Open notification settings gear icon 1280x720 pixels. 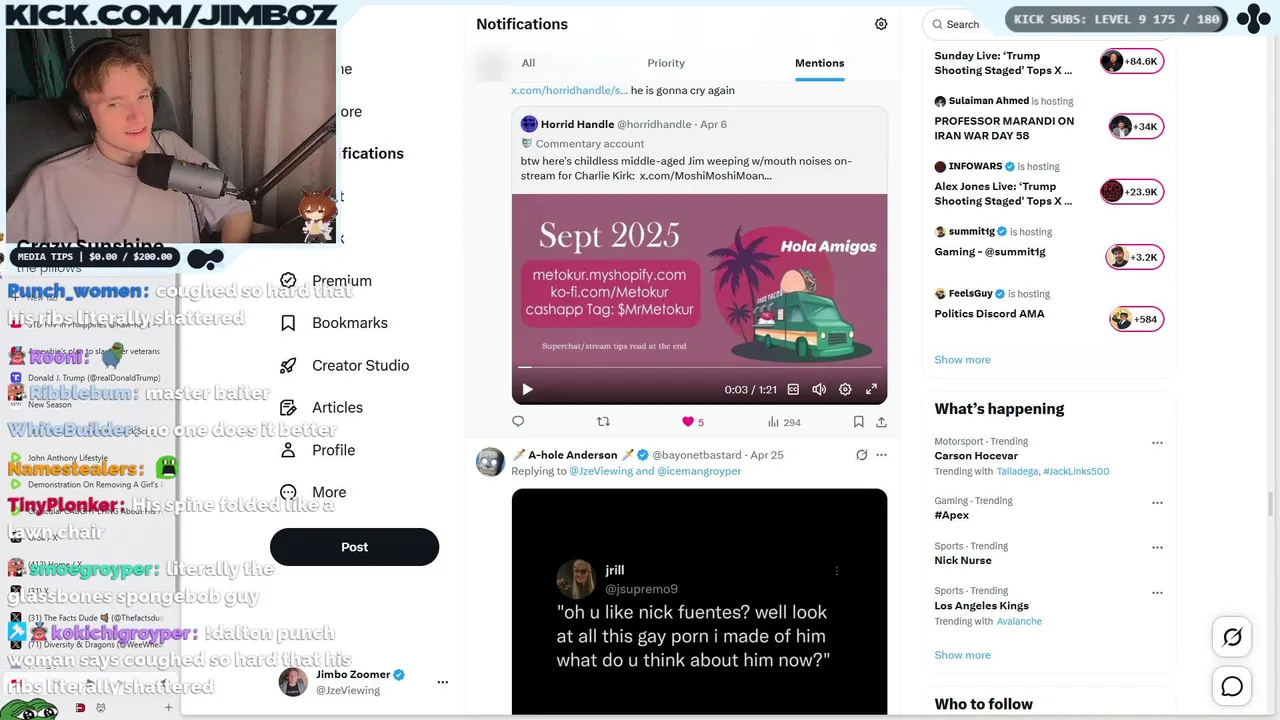pyautogui.click(x=881, y=24)
